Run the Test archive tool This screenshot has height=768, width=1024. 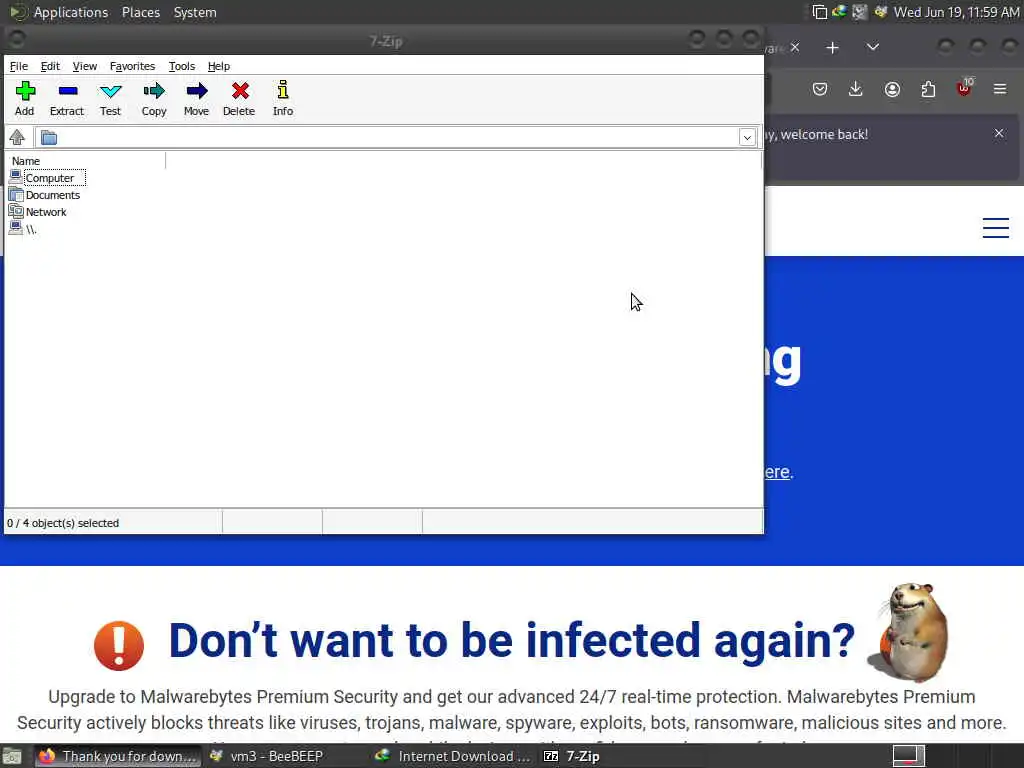point(110,99)
